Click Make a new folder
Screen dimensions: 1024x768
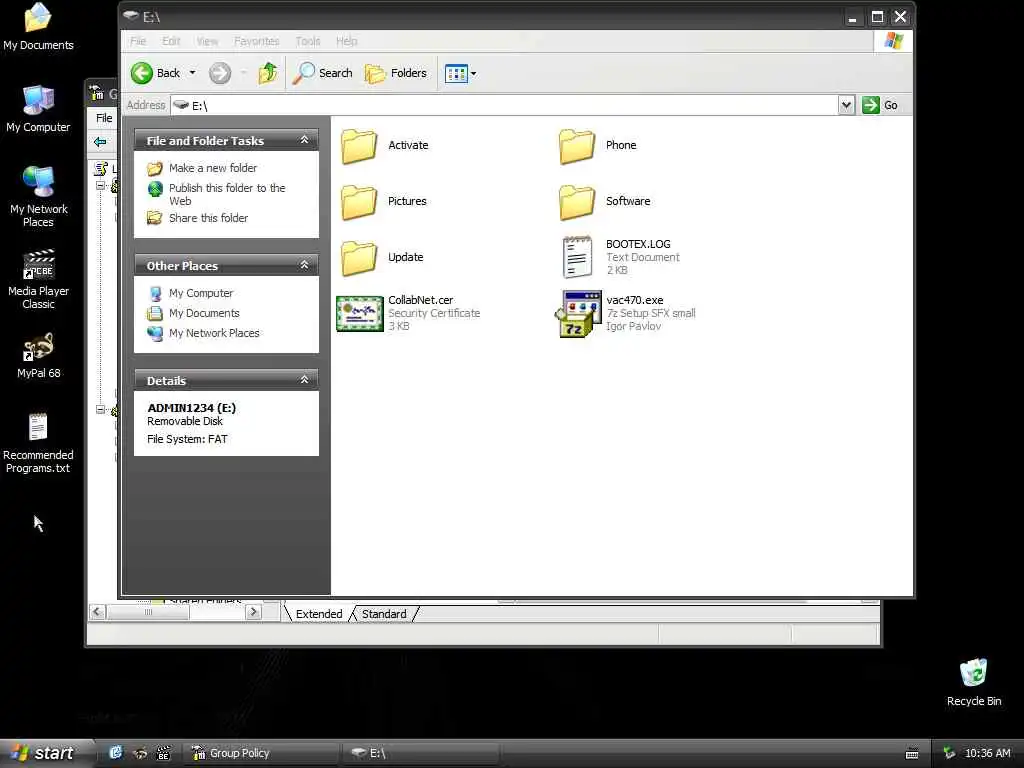coord(213,168)
